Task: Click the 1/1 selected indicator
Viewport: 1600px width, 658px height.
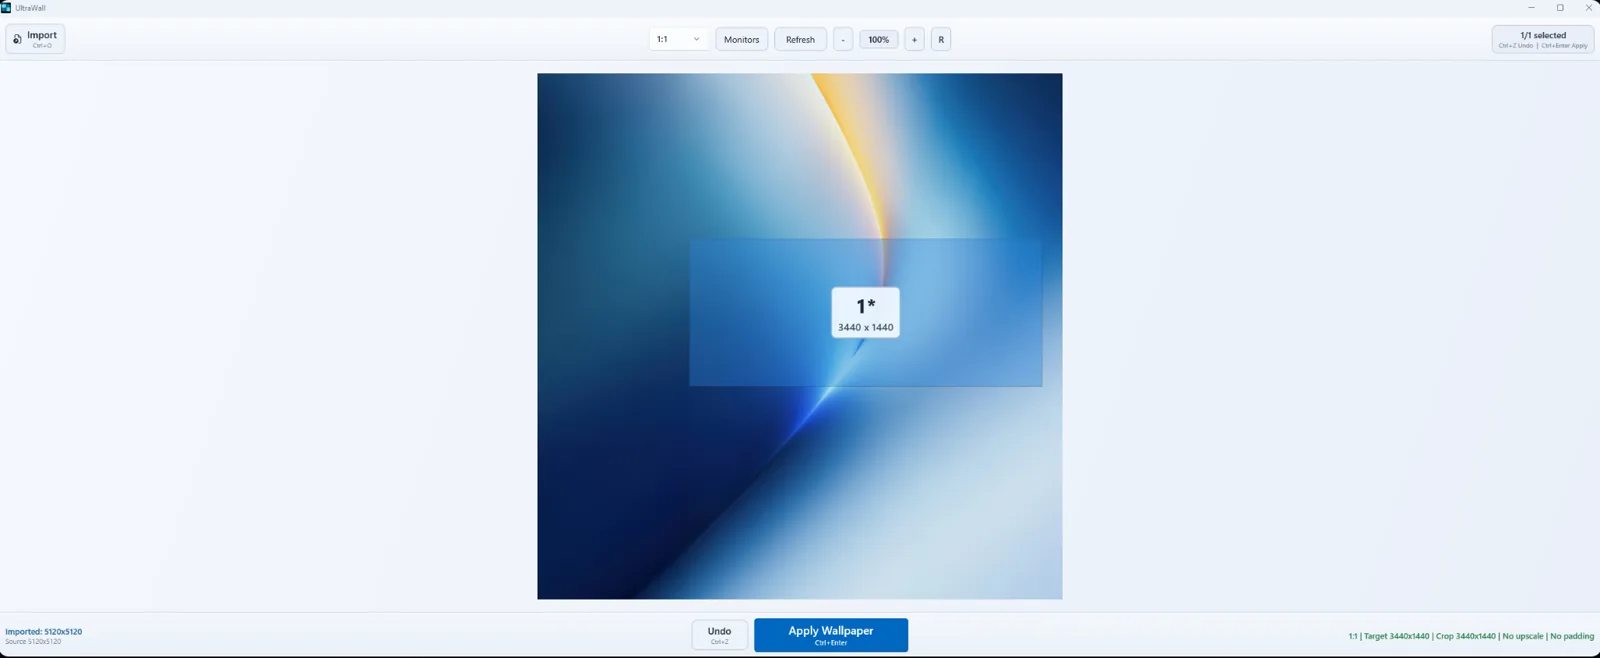Action: pyautogui.click(x=1543, y=39)
